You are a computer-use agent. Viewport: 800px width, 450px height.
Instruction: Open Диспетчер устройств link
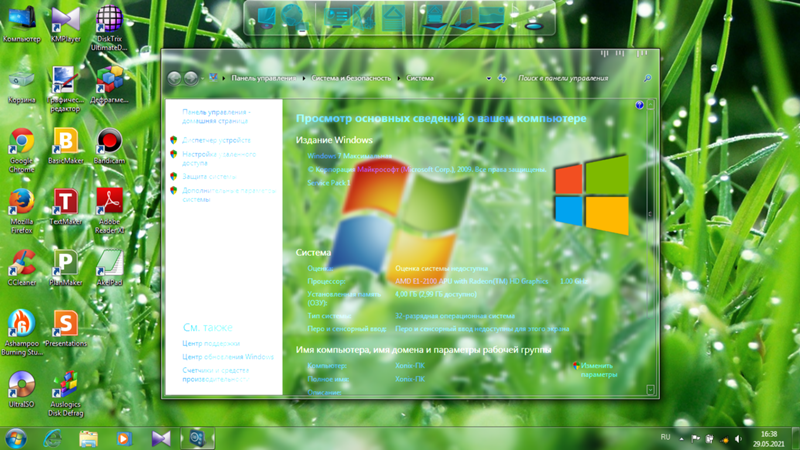tap(216, 140)
